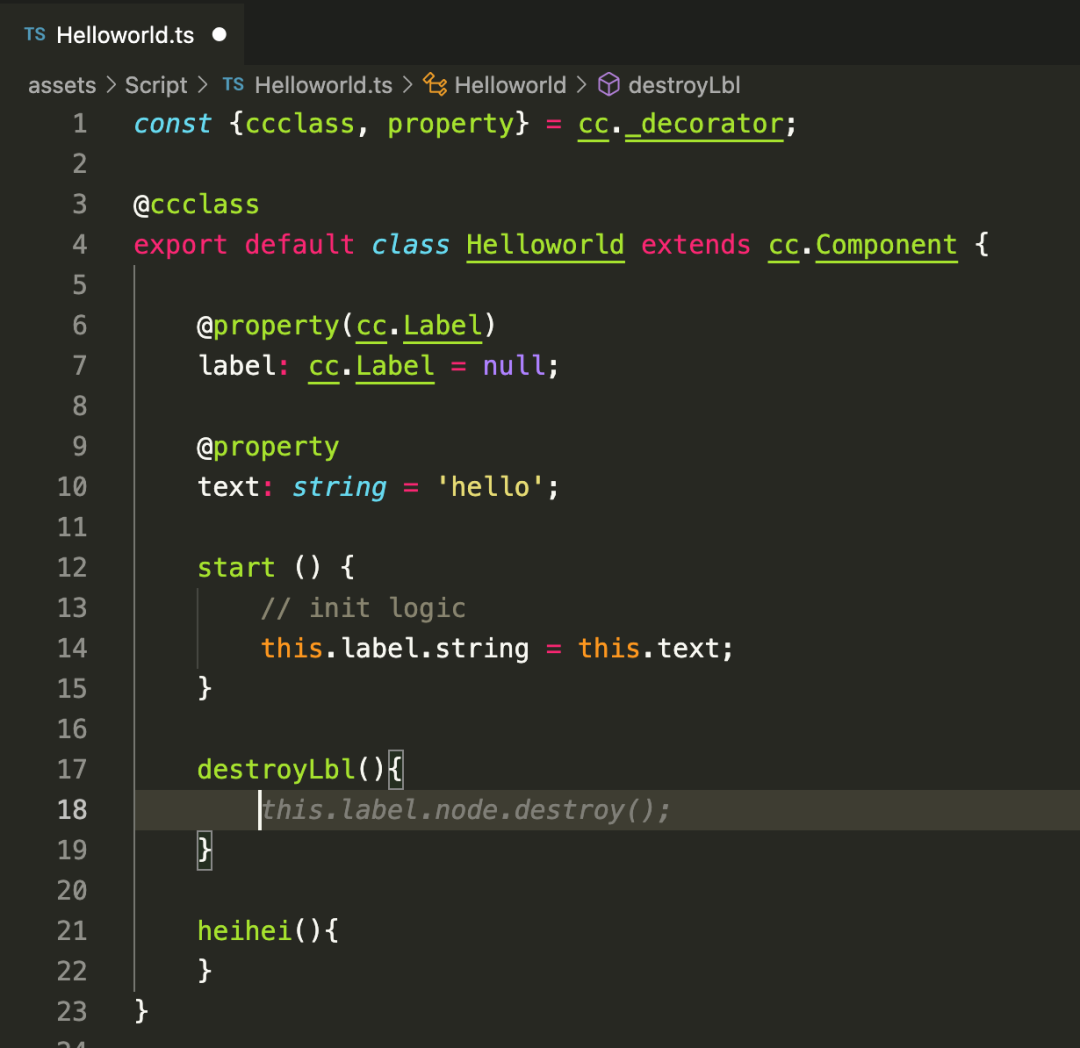Click the unsaved dot on Helloworld.ts tab
The image size is (1080, 1048).
click(x=220, y=34)
